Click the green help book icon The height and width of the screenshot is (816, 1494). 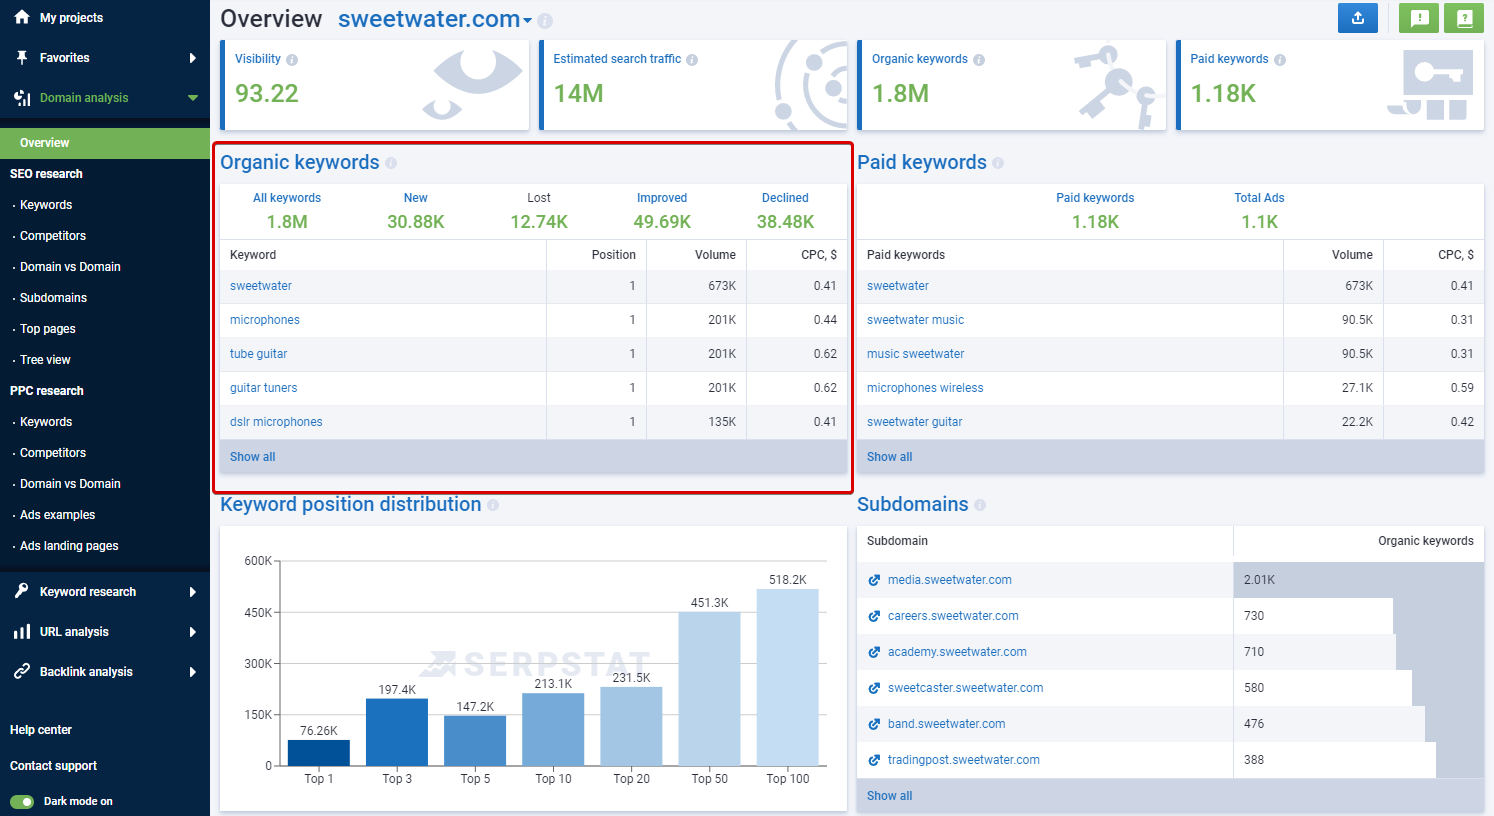click(1464, 18)
